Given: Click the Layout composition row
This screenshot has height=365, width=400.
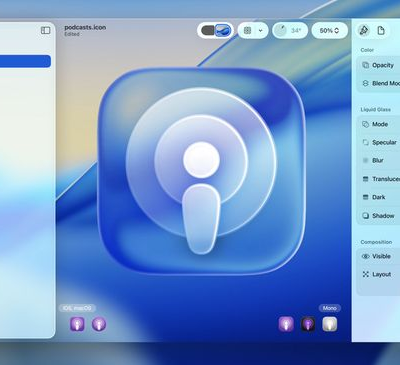Looking at the screenshot, I should 379,274.
